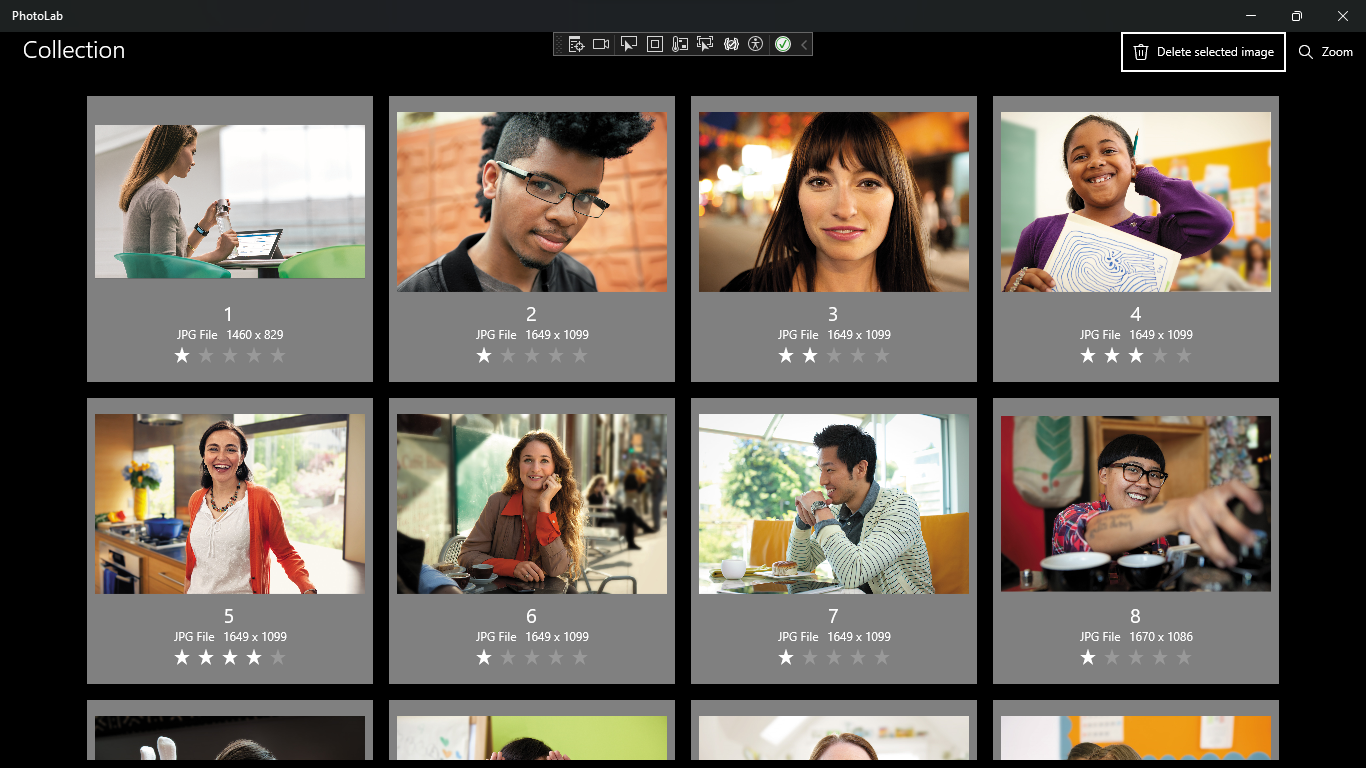Restore down the PhotoLab window
Image resolution: width=1366 pixels, height=768 pixels.
click(x=1296, y=16)
